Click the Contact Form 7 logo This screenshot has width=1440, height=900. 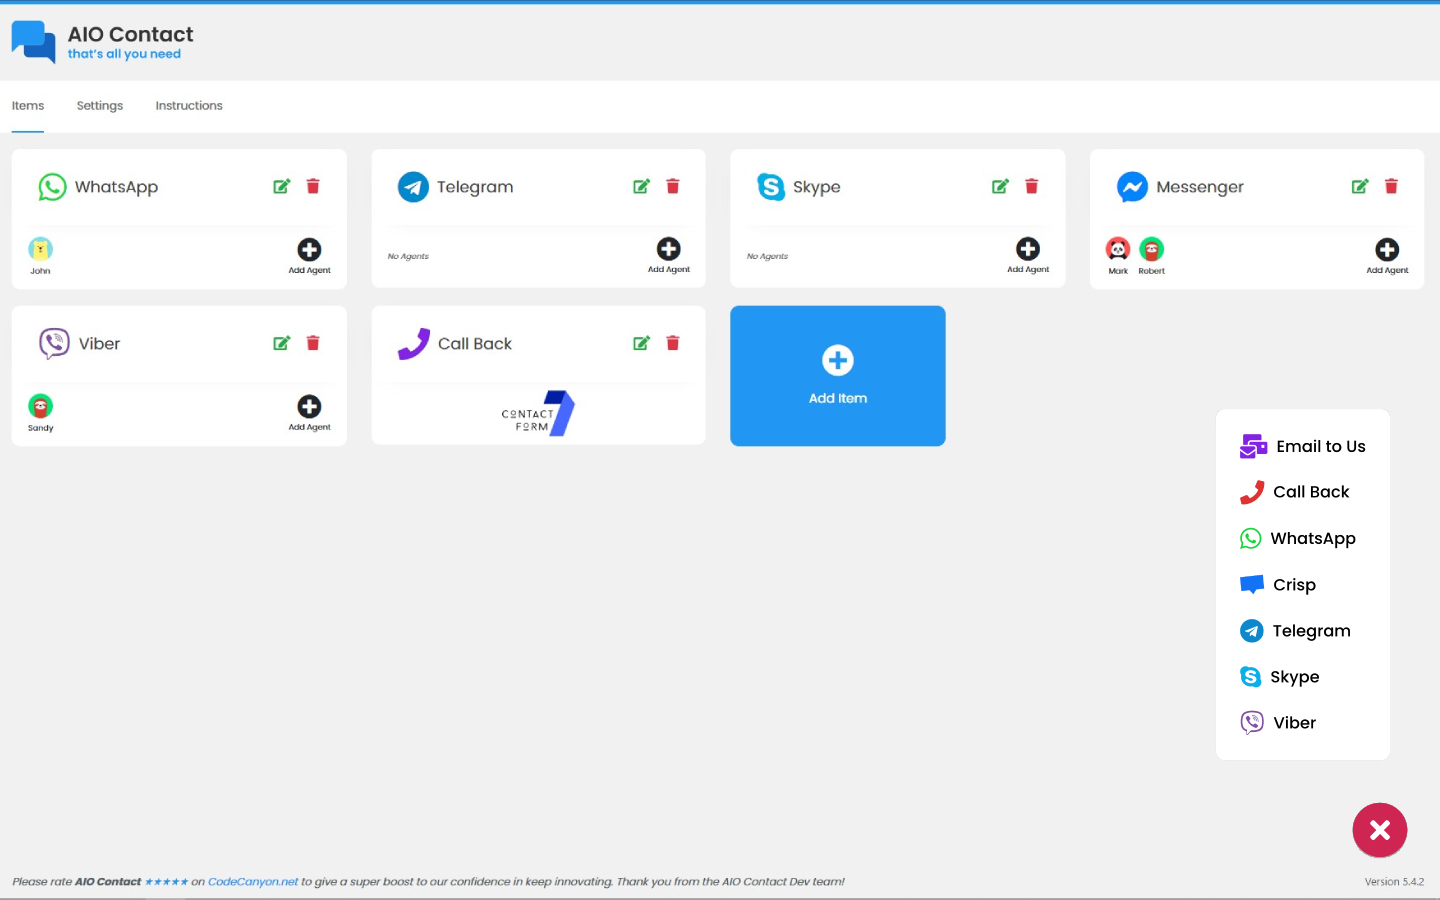coord(538,413)
